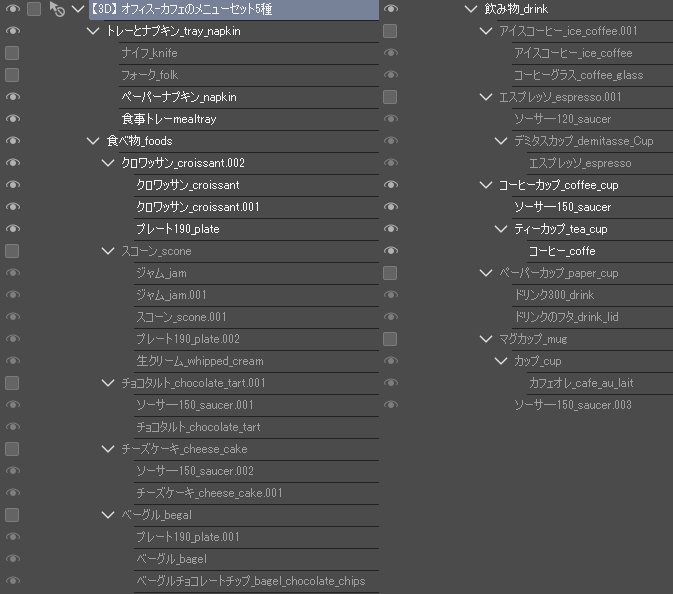Collapse the デミタスカップ_demitasse_Cup node
This screenshot has width=673, height=594.
(501, 141)
